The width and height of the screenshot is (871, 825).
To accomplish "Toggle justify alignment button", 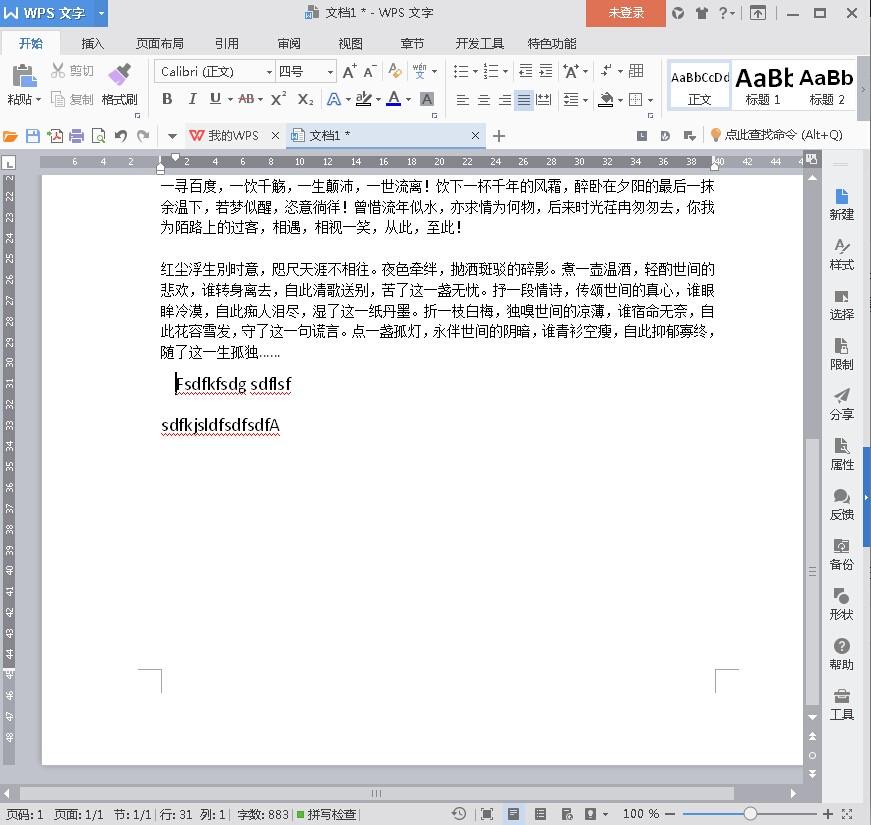I will pyautogui.click(x=524, y=100).
